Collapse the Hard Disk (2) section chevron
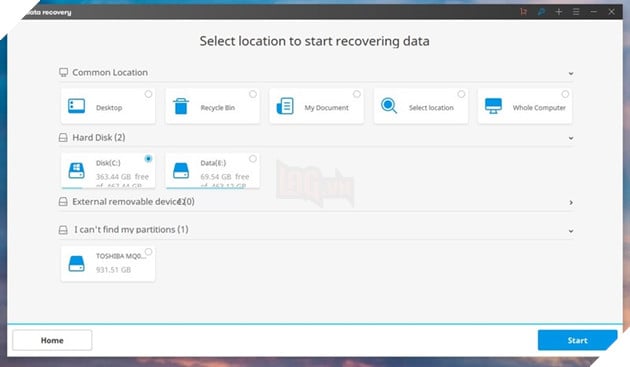 [x=571, y=138]
